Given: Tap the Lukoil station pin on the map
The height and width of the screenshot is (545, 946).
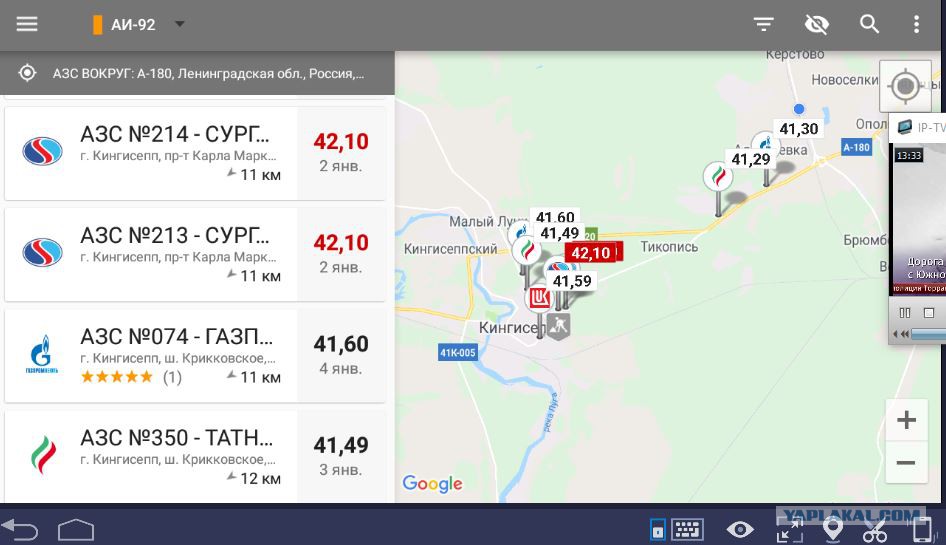Looking at the screenshot, I should [x=539, y=298].
